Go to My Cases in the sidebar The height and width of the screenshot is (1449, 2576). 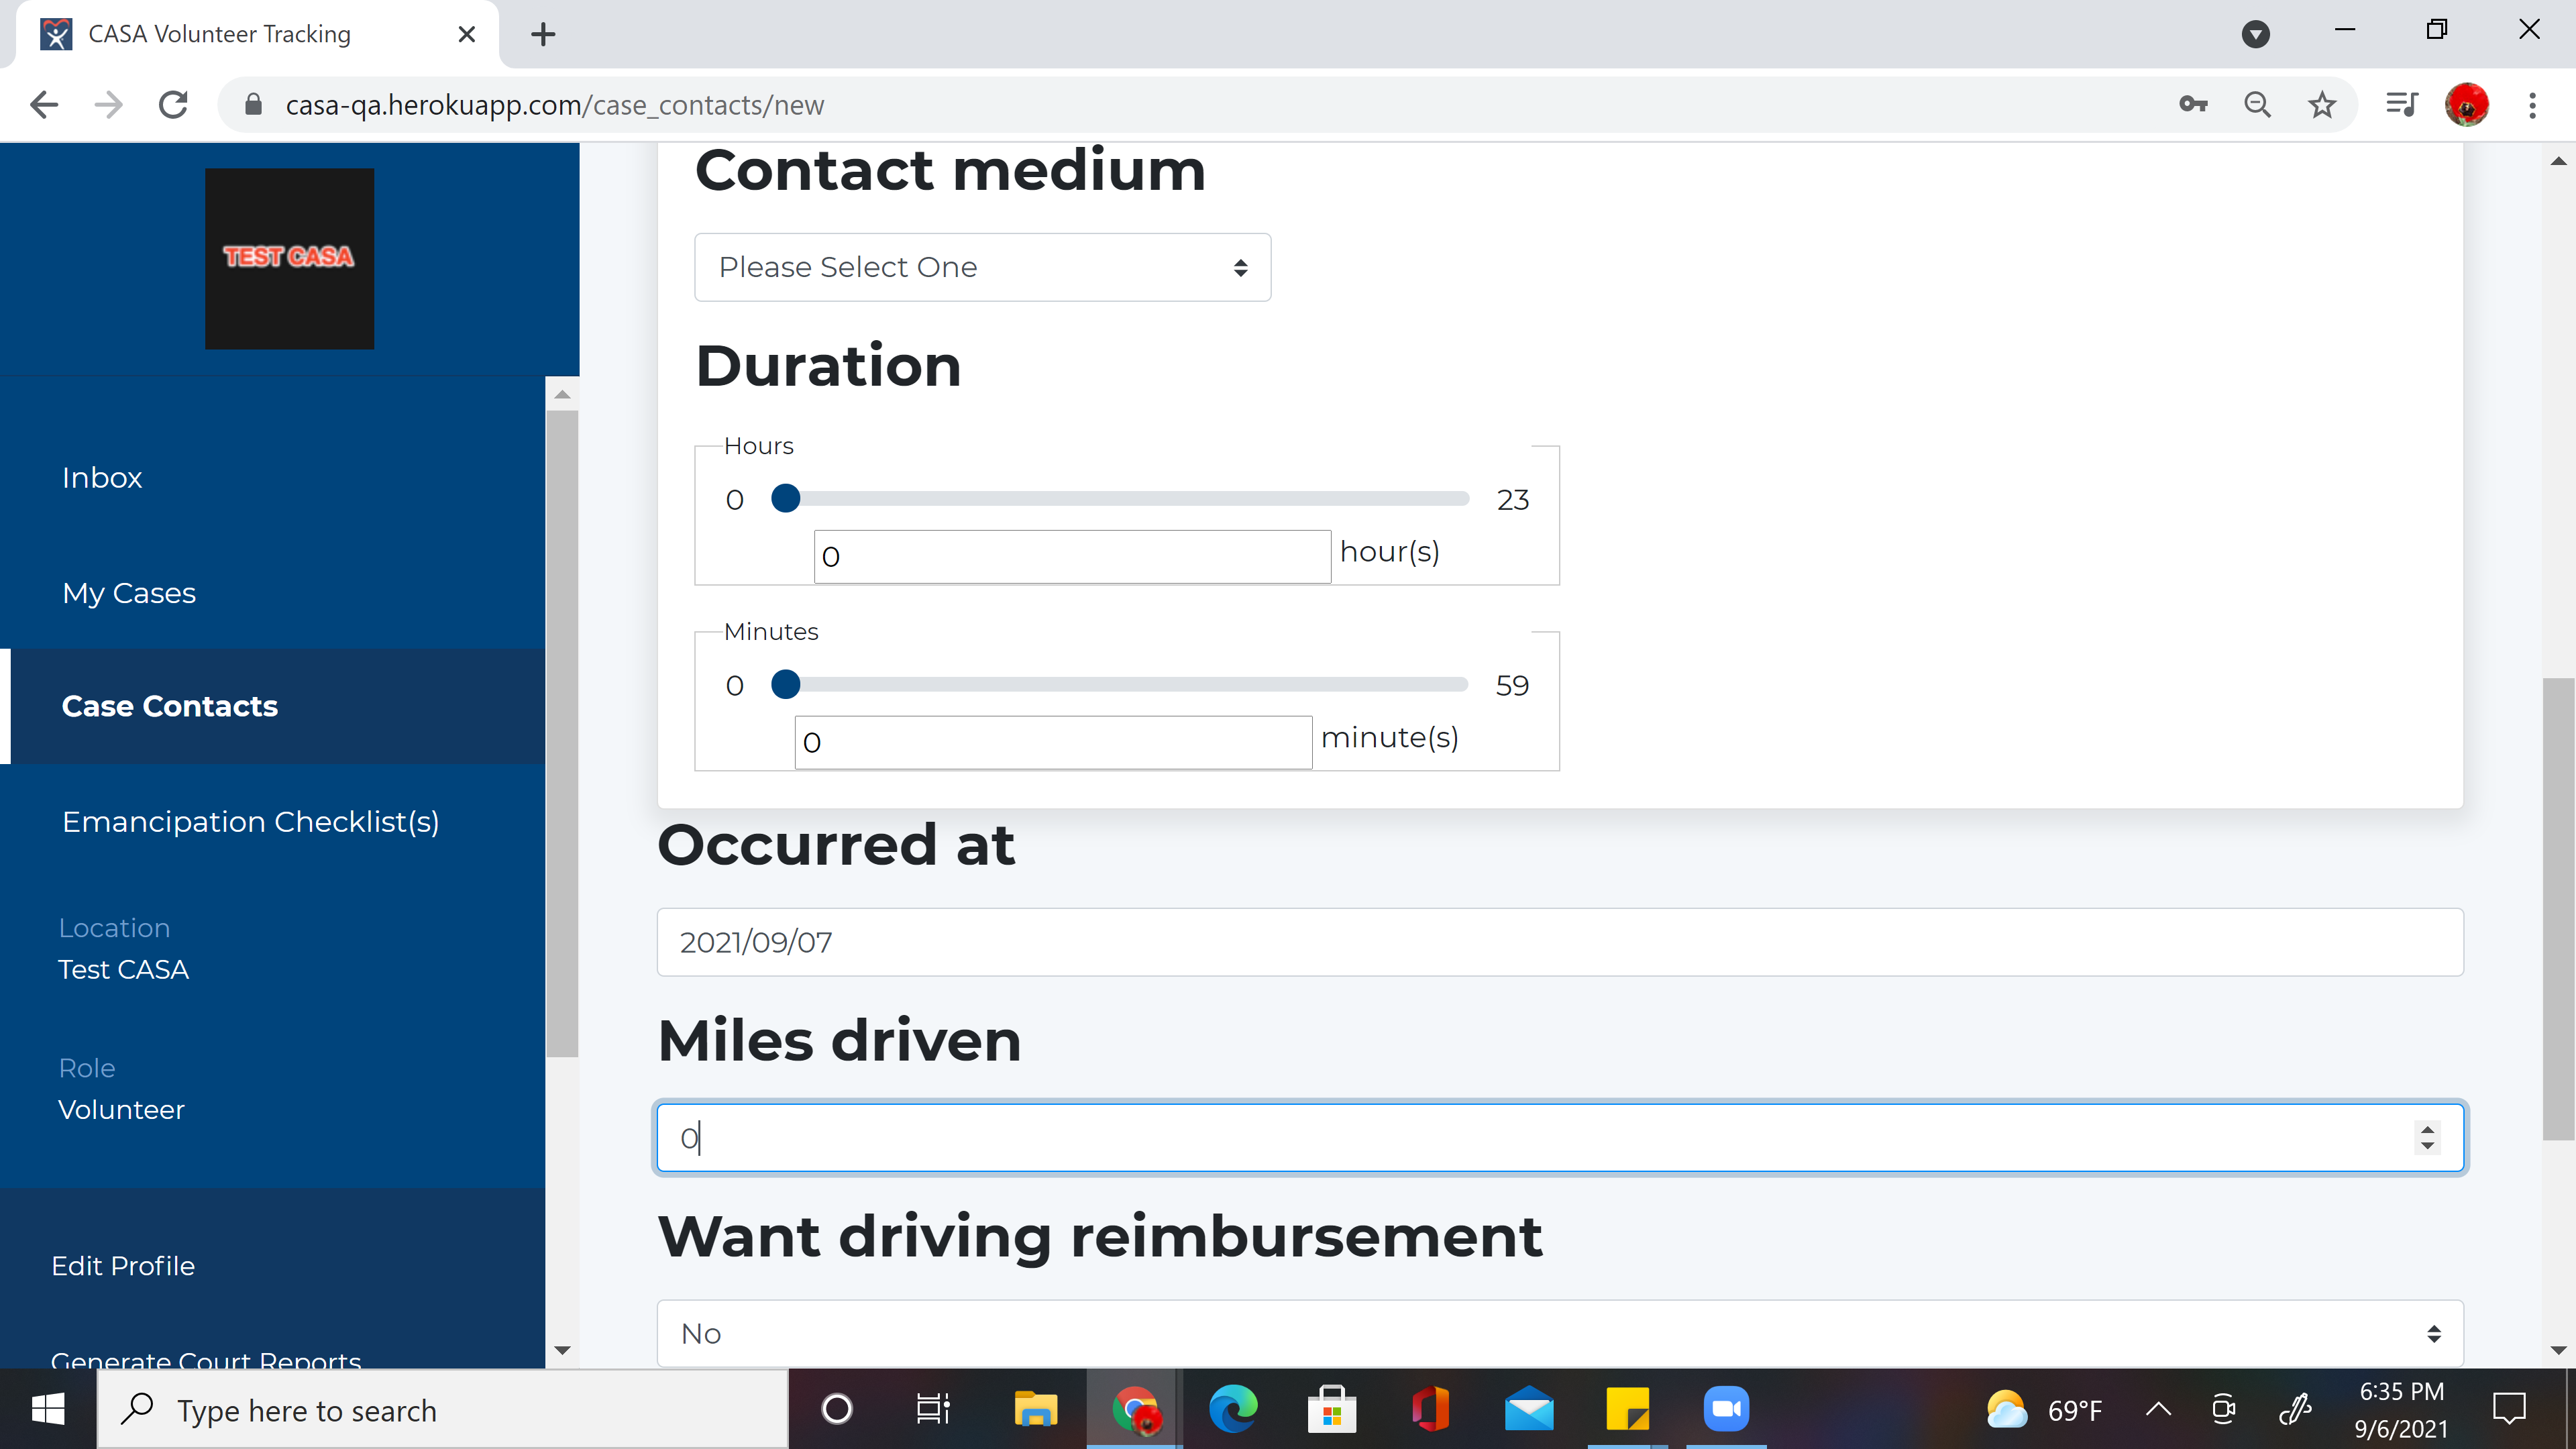pyautogui.click(x=129, y=593)
